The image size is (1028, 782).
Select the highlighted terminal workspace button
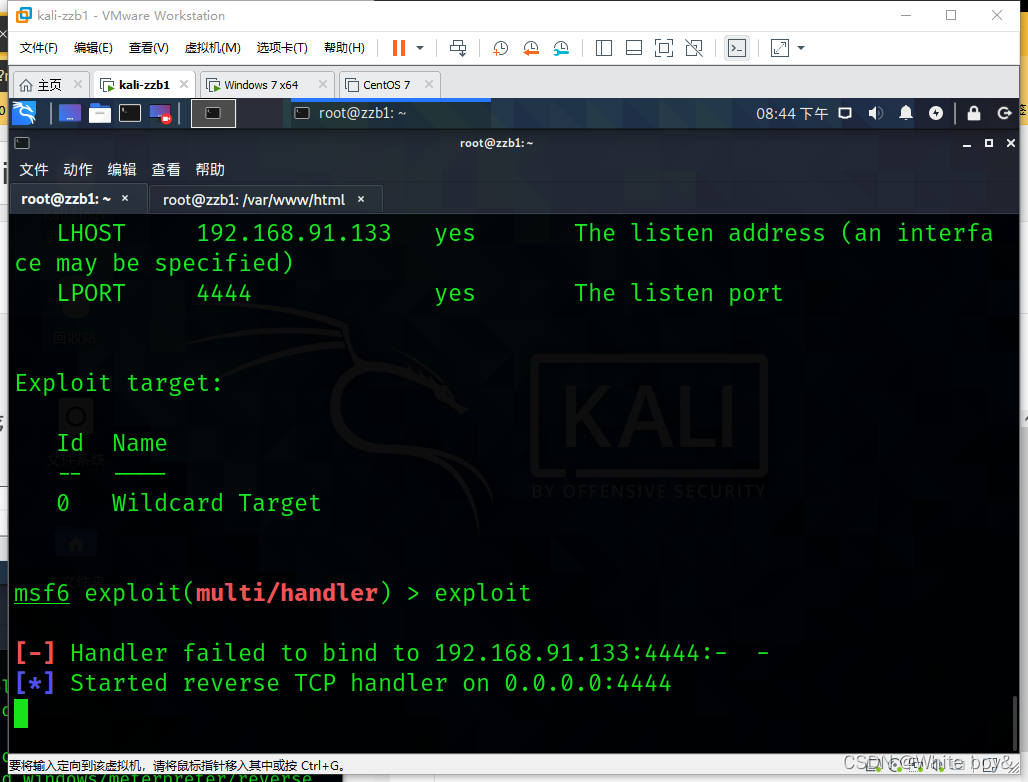213,113
